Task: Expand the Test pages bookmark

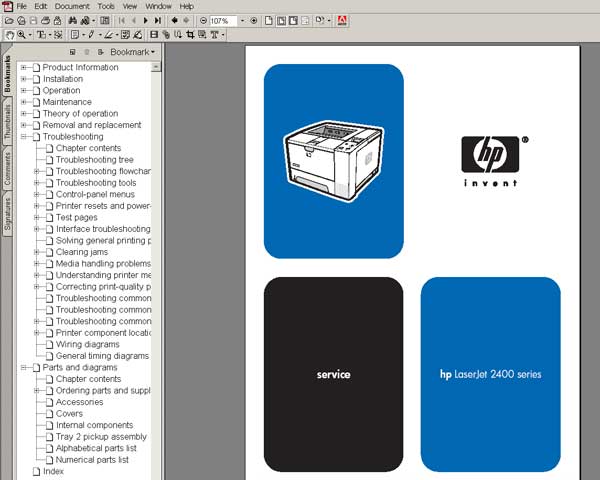Action: (x=37, y=217)
